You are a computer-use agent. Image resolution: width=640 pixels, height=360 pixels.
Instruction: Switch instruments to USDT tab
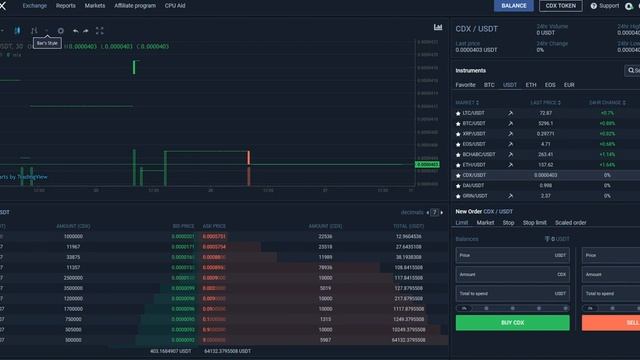[x=510, y=85]
